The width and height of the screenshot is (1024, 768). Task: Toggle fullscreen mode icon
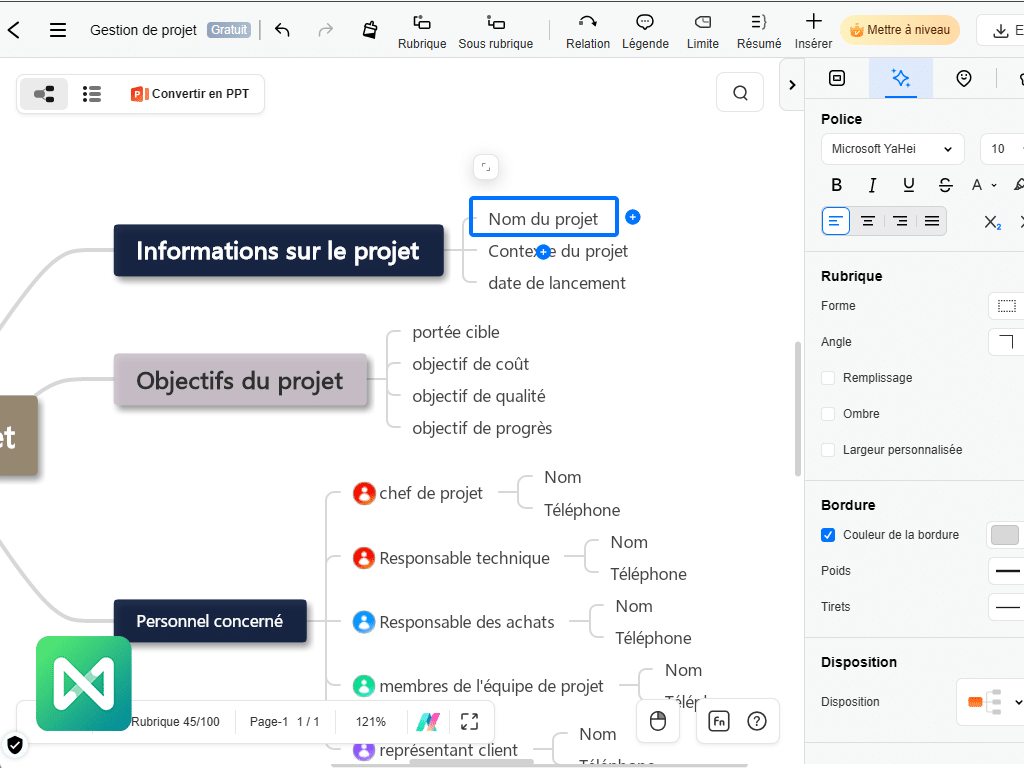[x=469, y=721]
